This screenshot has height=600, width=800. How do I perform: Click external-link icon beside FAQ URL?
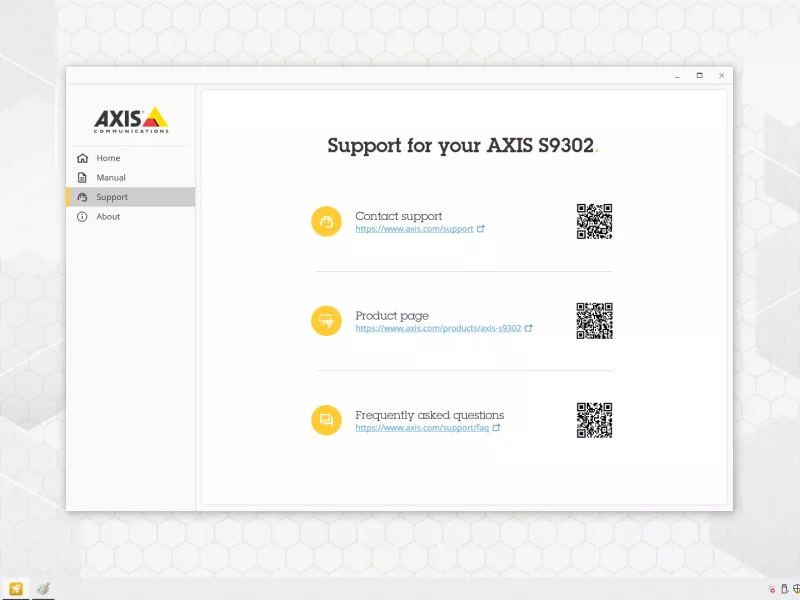496,428
